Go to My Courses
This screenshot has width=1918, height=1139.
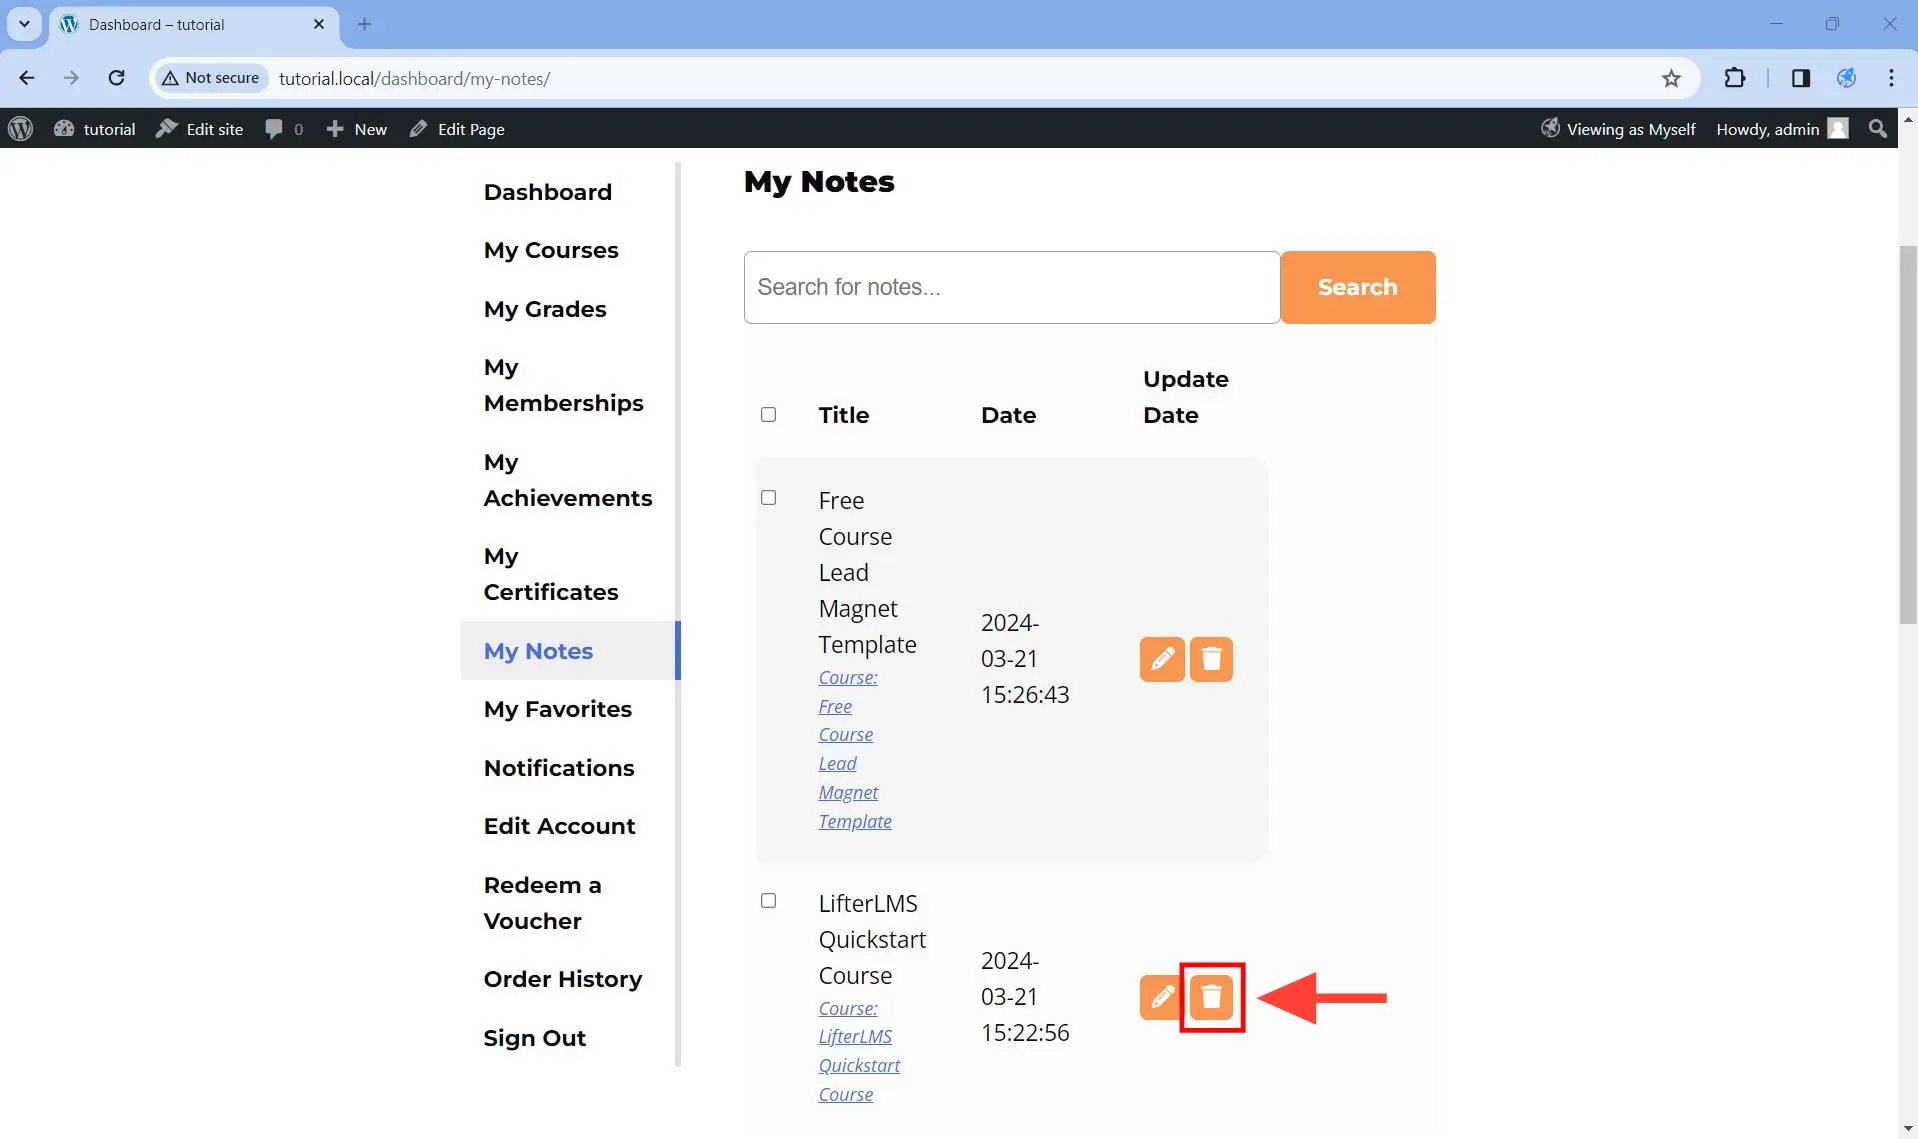pos(551,250)
